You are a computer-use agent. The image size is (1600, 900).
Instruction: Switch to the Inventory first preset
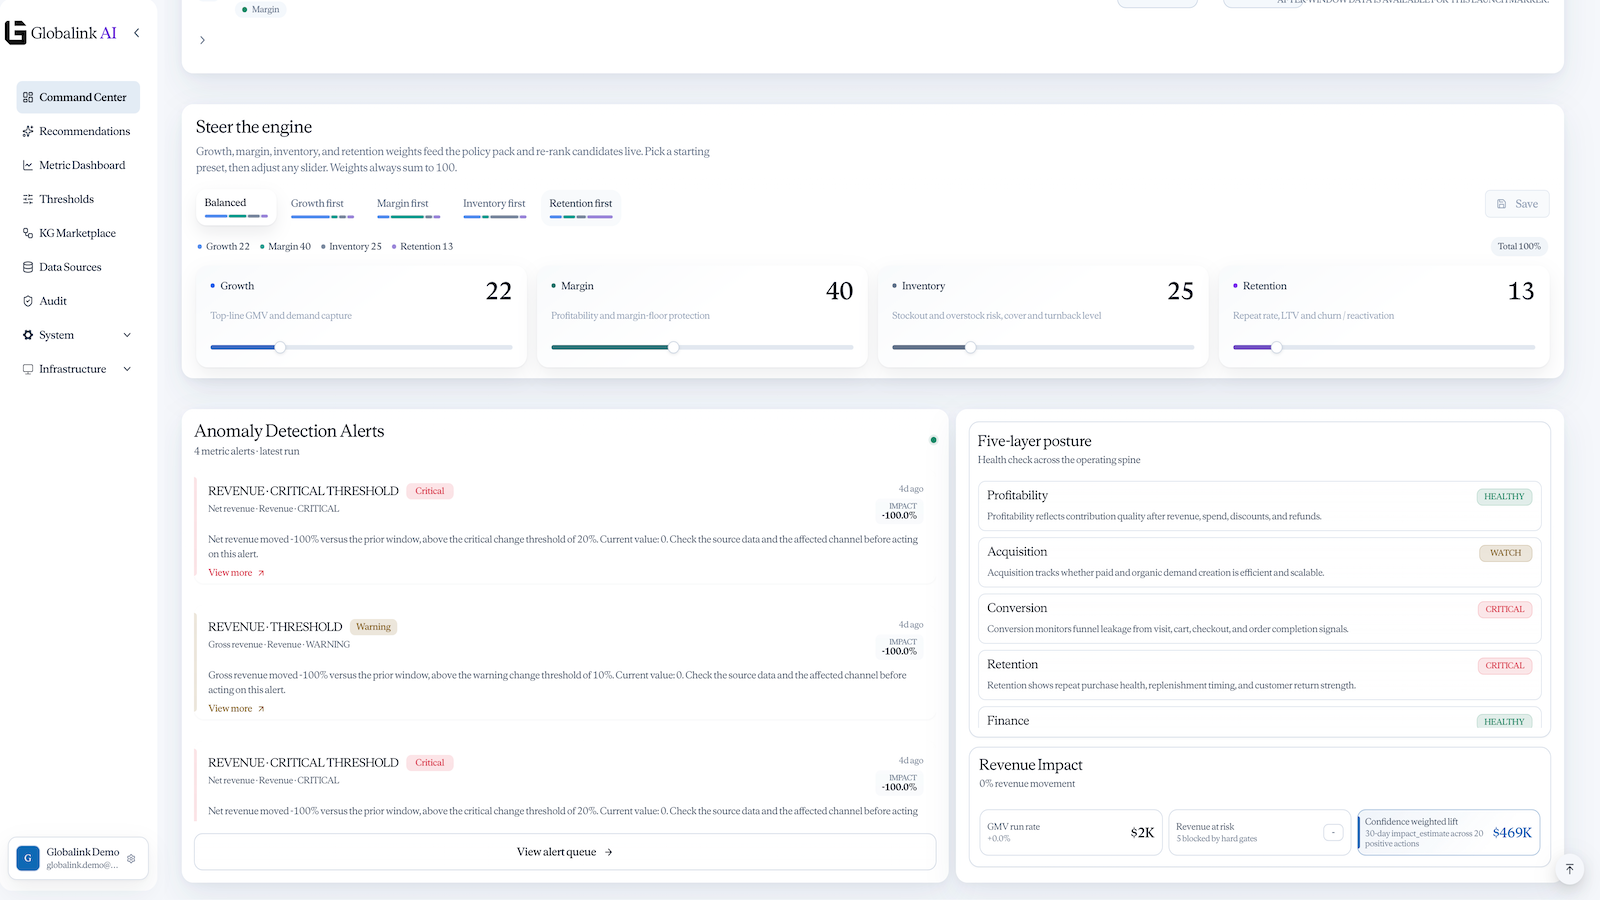pos(494,207)
